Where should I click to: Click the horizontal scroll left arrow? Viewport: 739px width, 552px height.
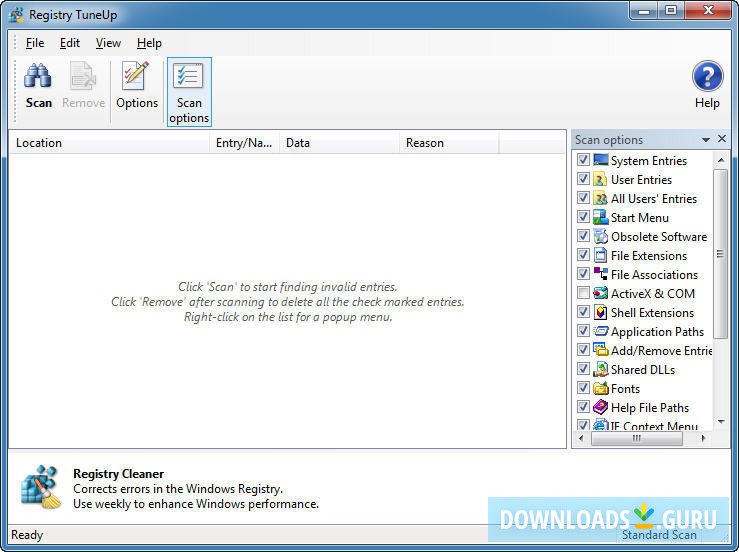tap(581, 438)
